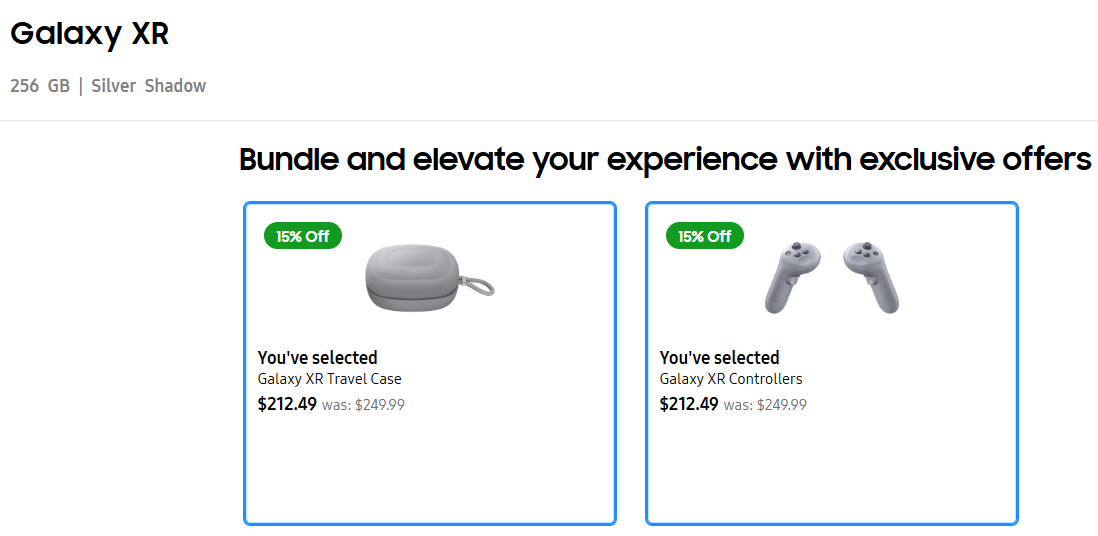
Task: Click "You've selected" on the Travel Case card
Action: pyautogui.click(x=318, y=357)
